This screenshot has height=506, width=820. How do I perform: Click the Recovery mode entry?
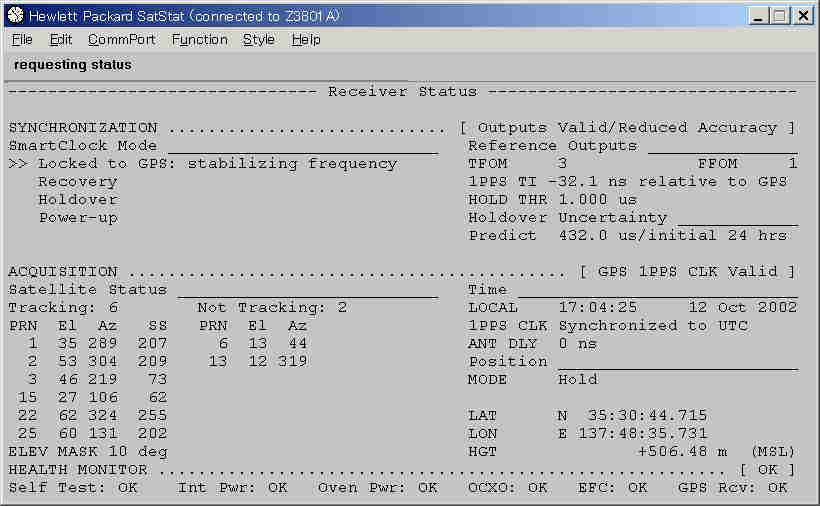77,182
